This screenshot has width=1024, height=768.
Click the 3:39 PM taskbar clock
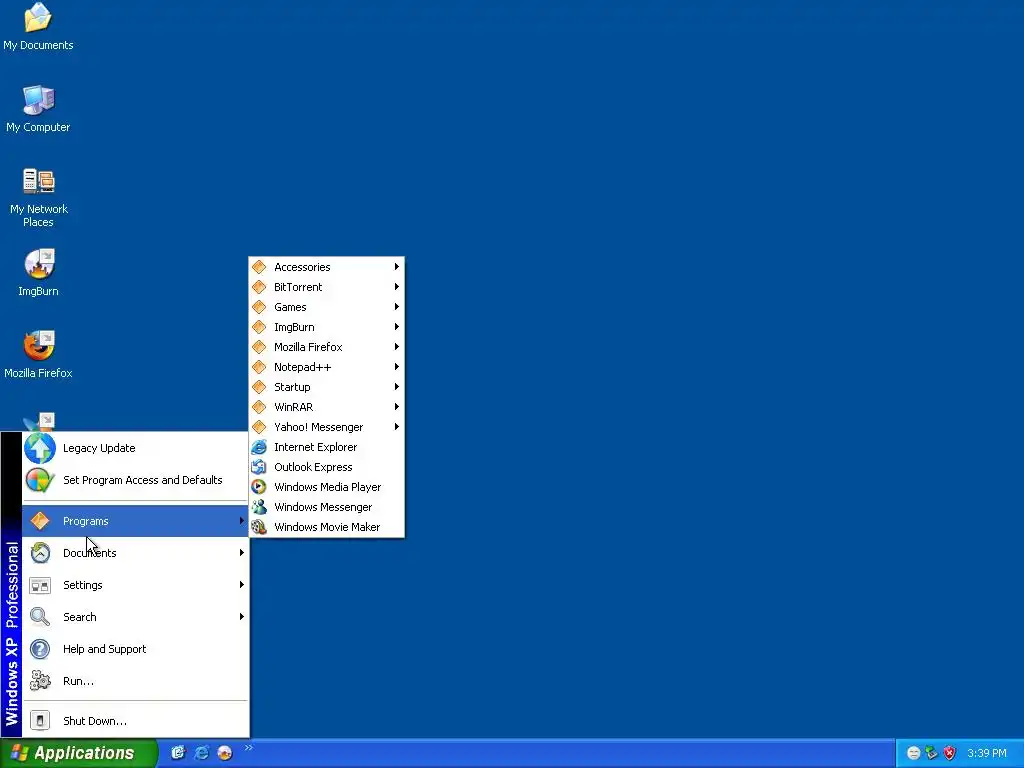pos(987,754)
